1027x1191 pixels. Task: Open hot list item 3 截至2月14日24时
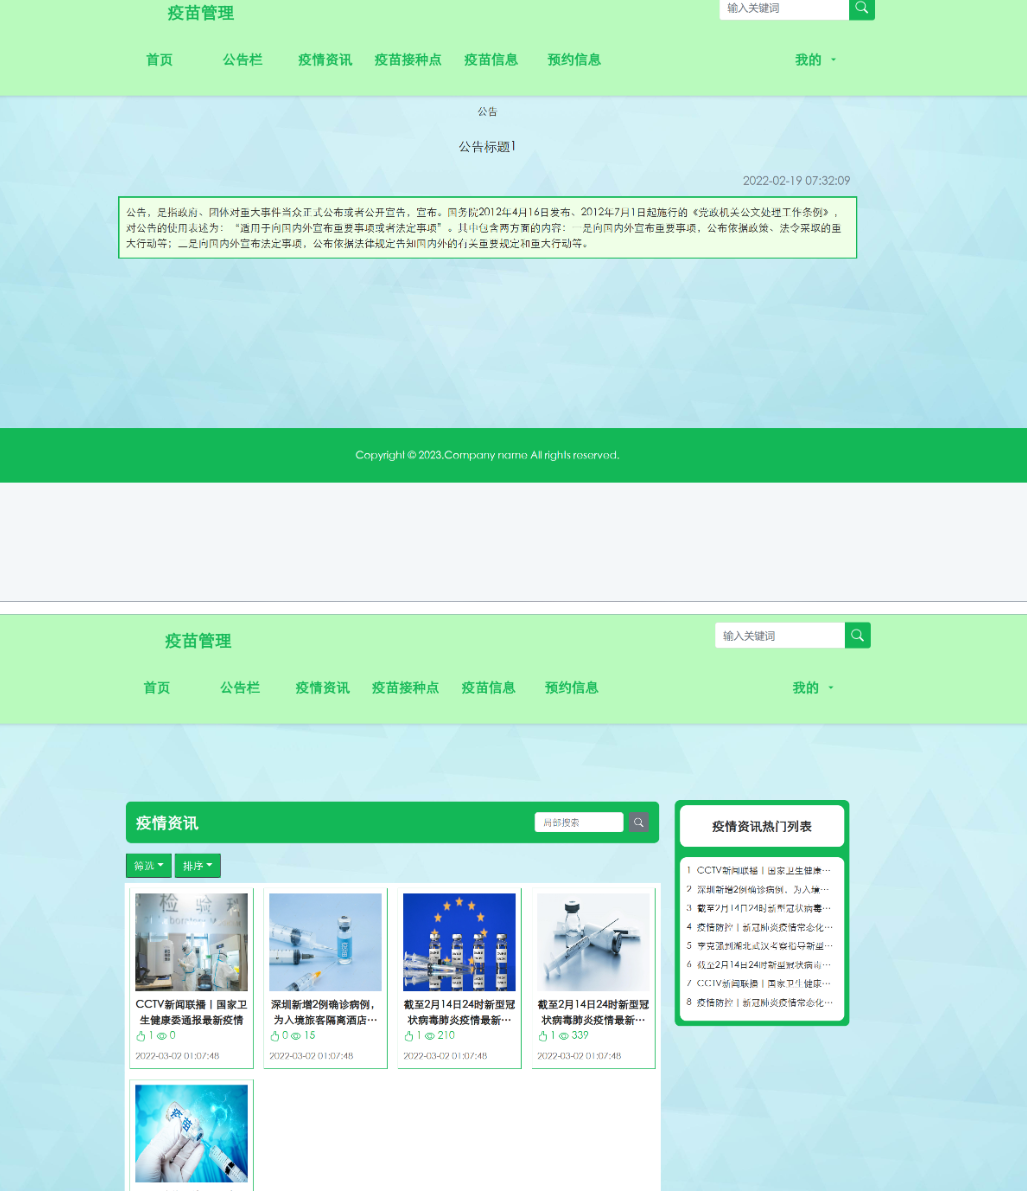click(x=762, y=908)
